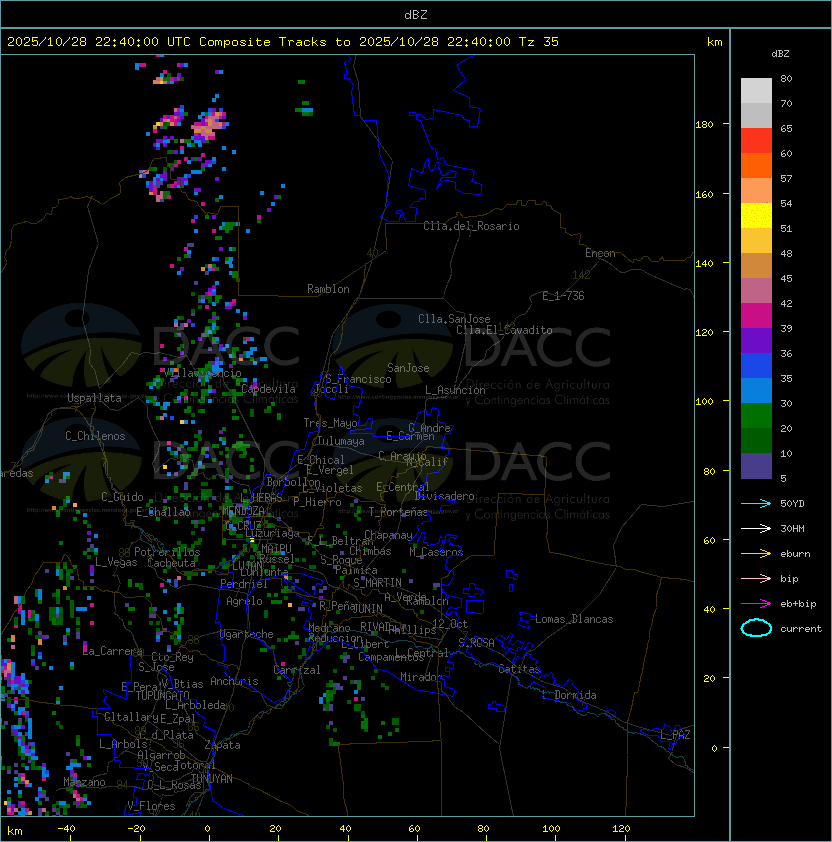Click the Capdevila map label
This screenshot has height=842, width=832.
point(268,389)
